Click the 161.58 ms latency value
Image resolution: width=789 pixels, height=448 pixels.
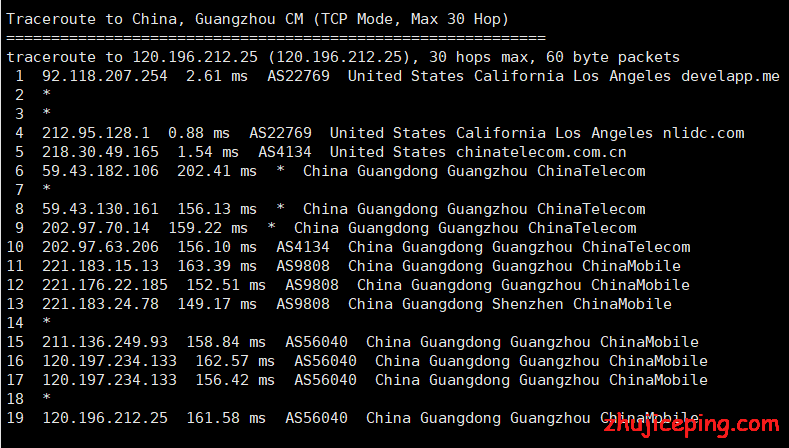(x=226, y=418)
